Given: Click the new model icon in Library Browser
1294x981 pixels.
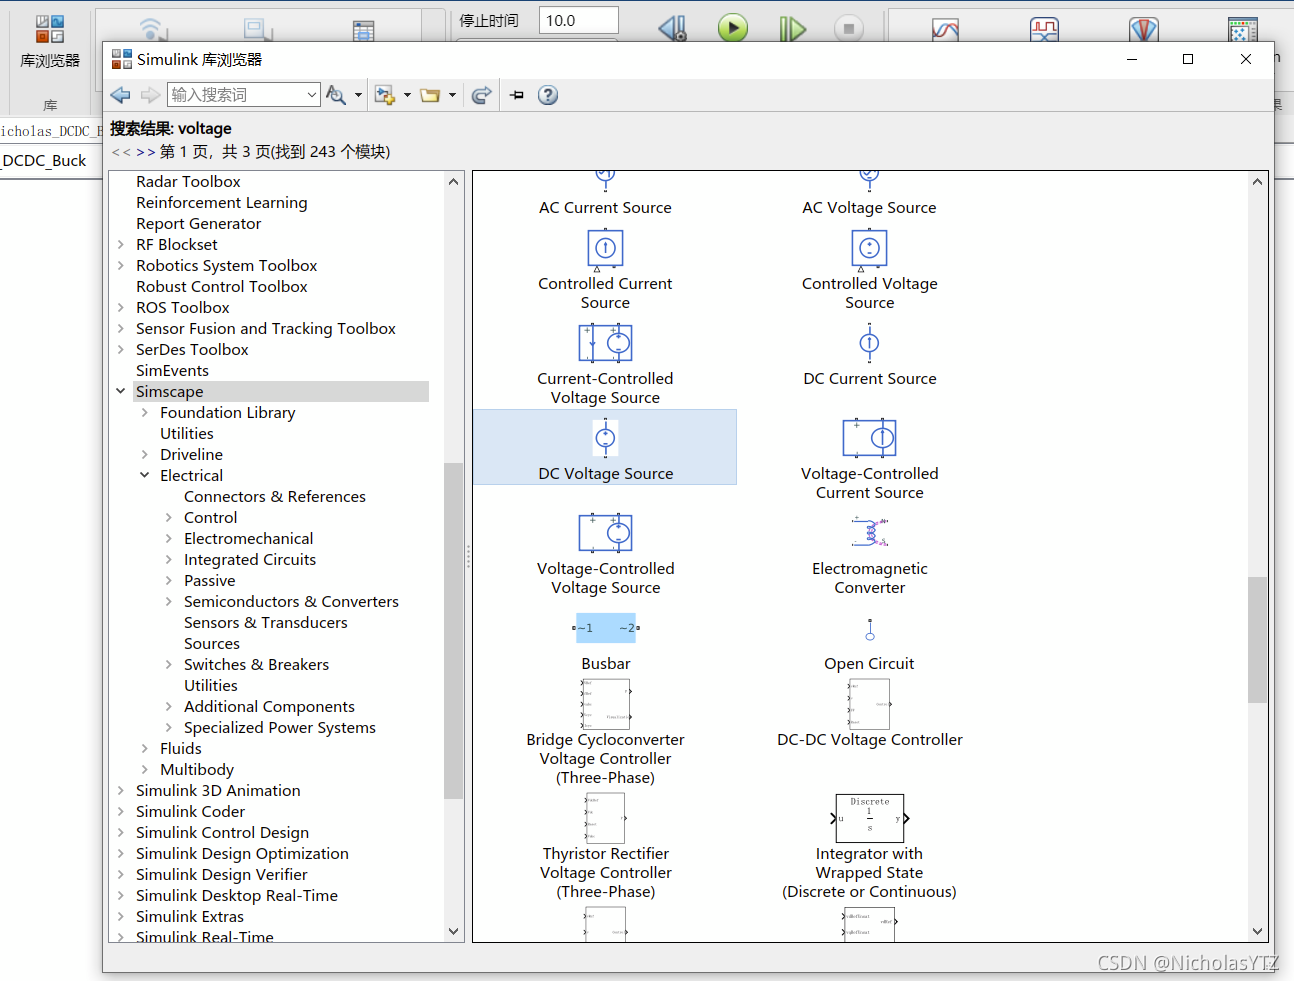Looking at the screenshot, I should click(x=385, y=95).
